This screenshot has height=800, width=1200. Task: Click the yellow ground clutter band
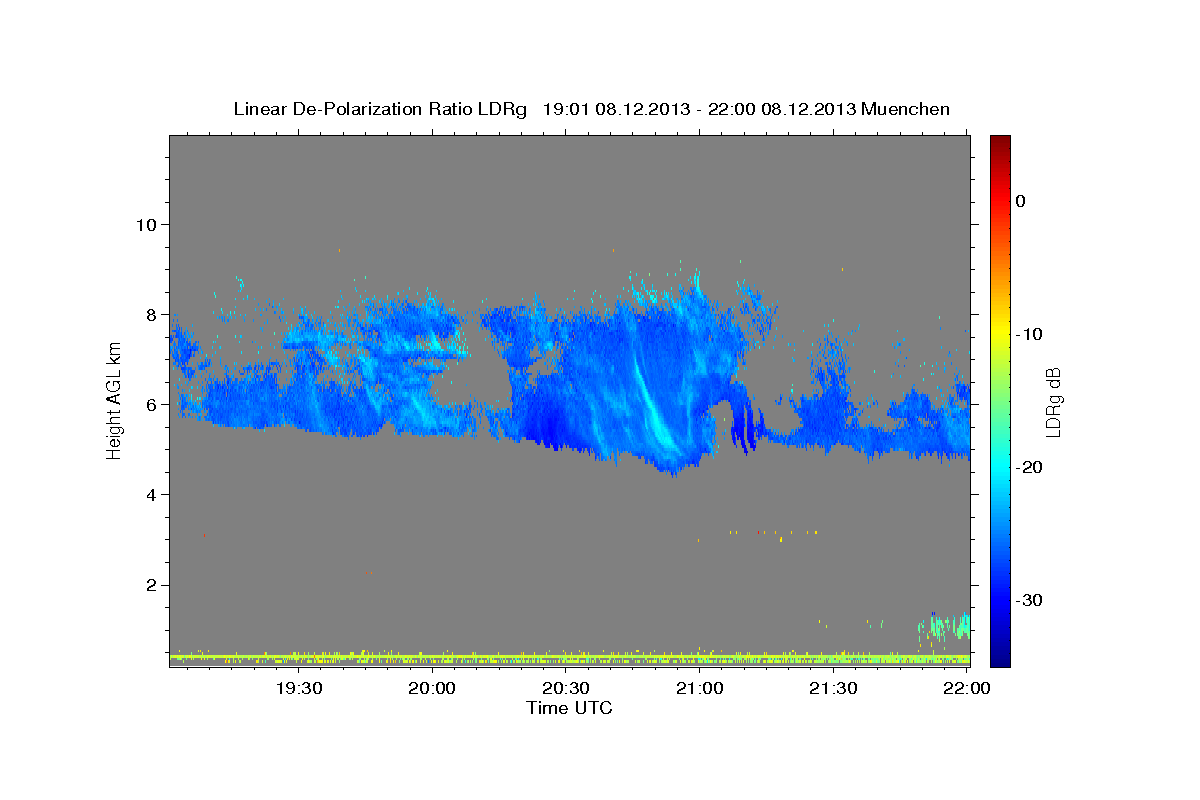(x=569, y=657)
